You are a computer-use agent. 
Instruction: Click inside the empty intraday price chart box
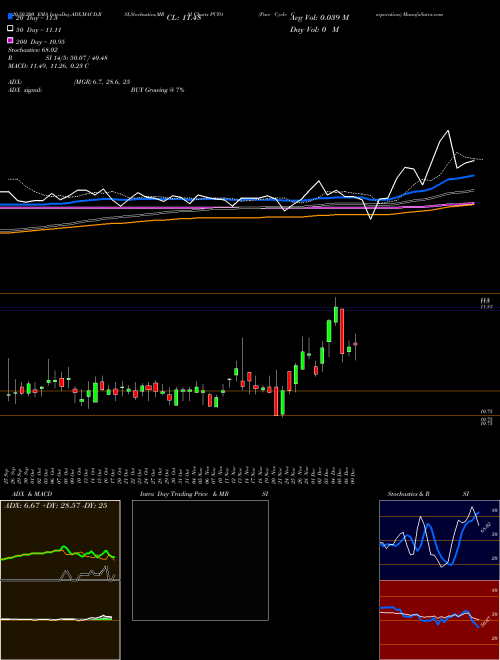200,560
